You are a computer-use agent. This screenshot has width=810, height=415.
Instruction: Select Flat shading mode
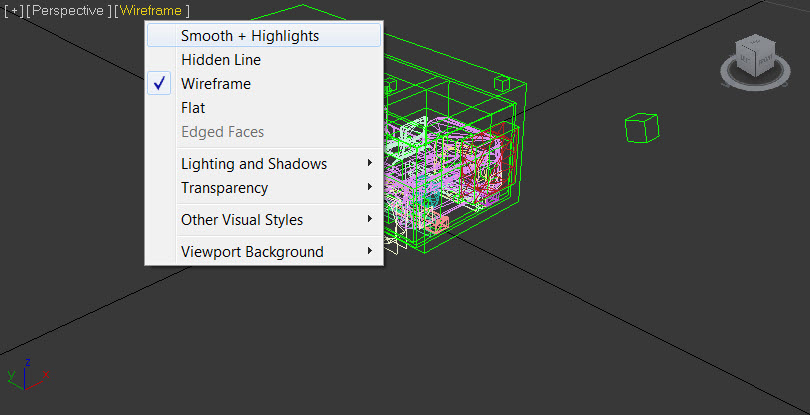pyautogui.click(x=193, y=108)
